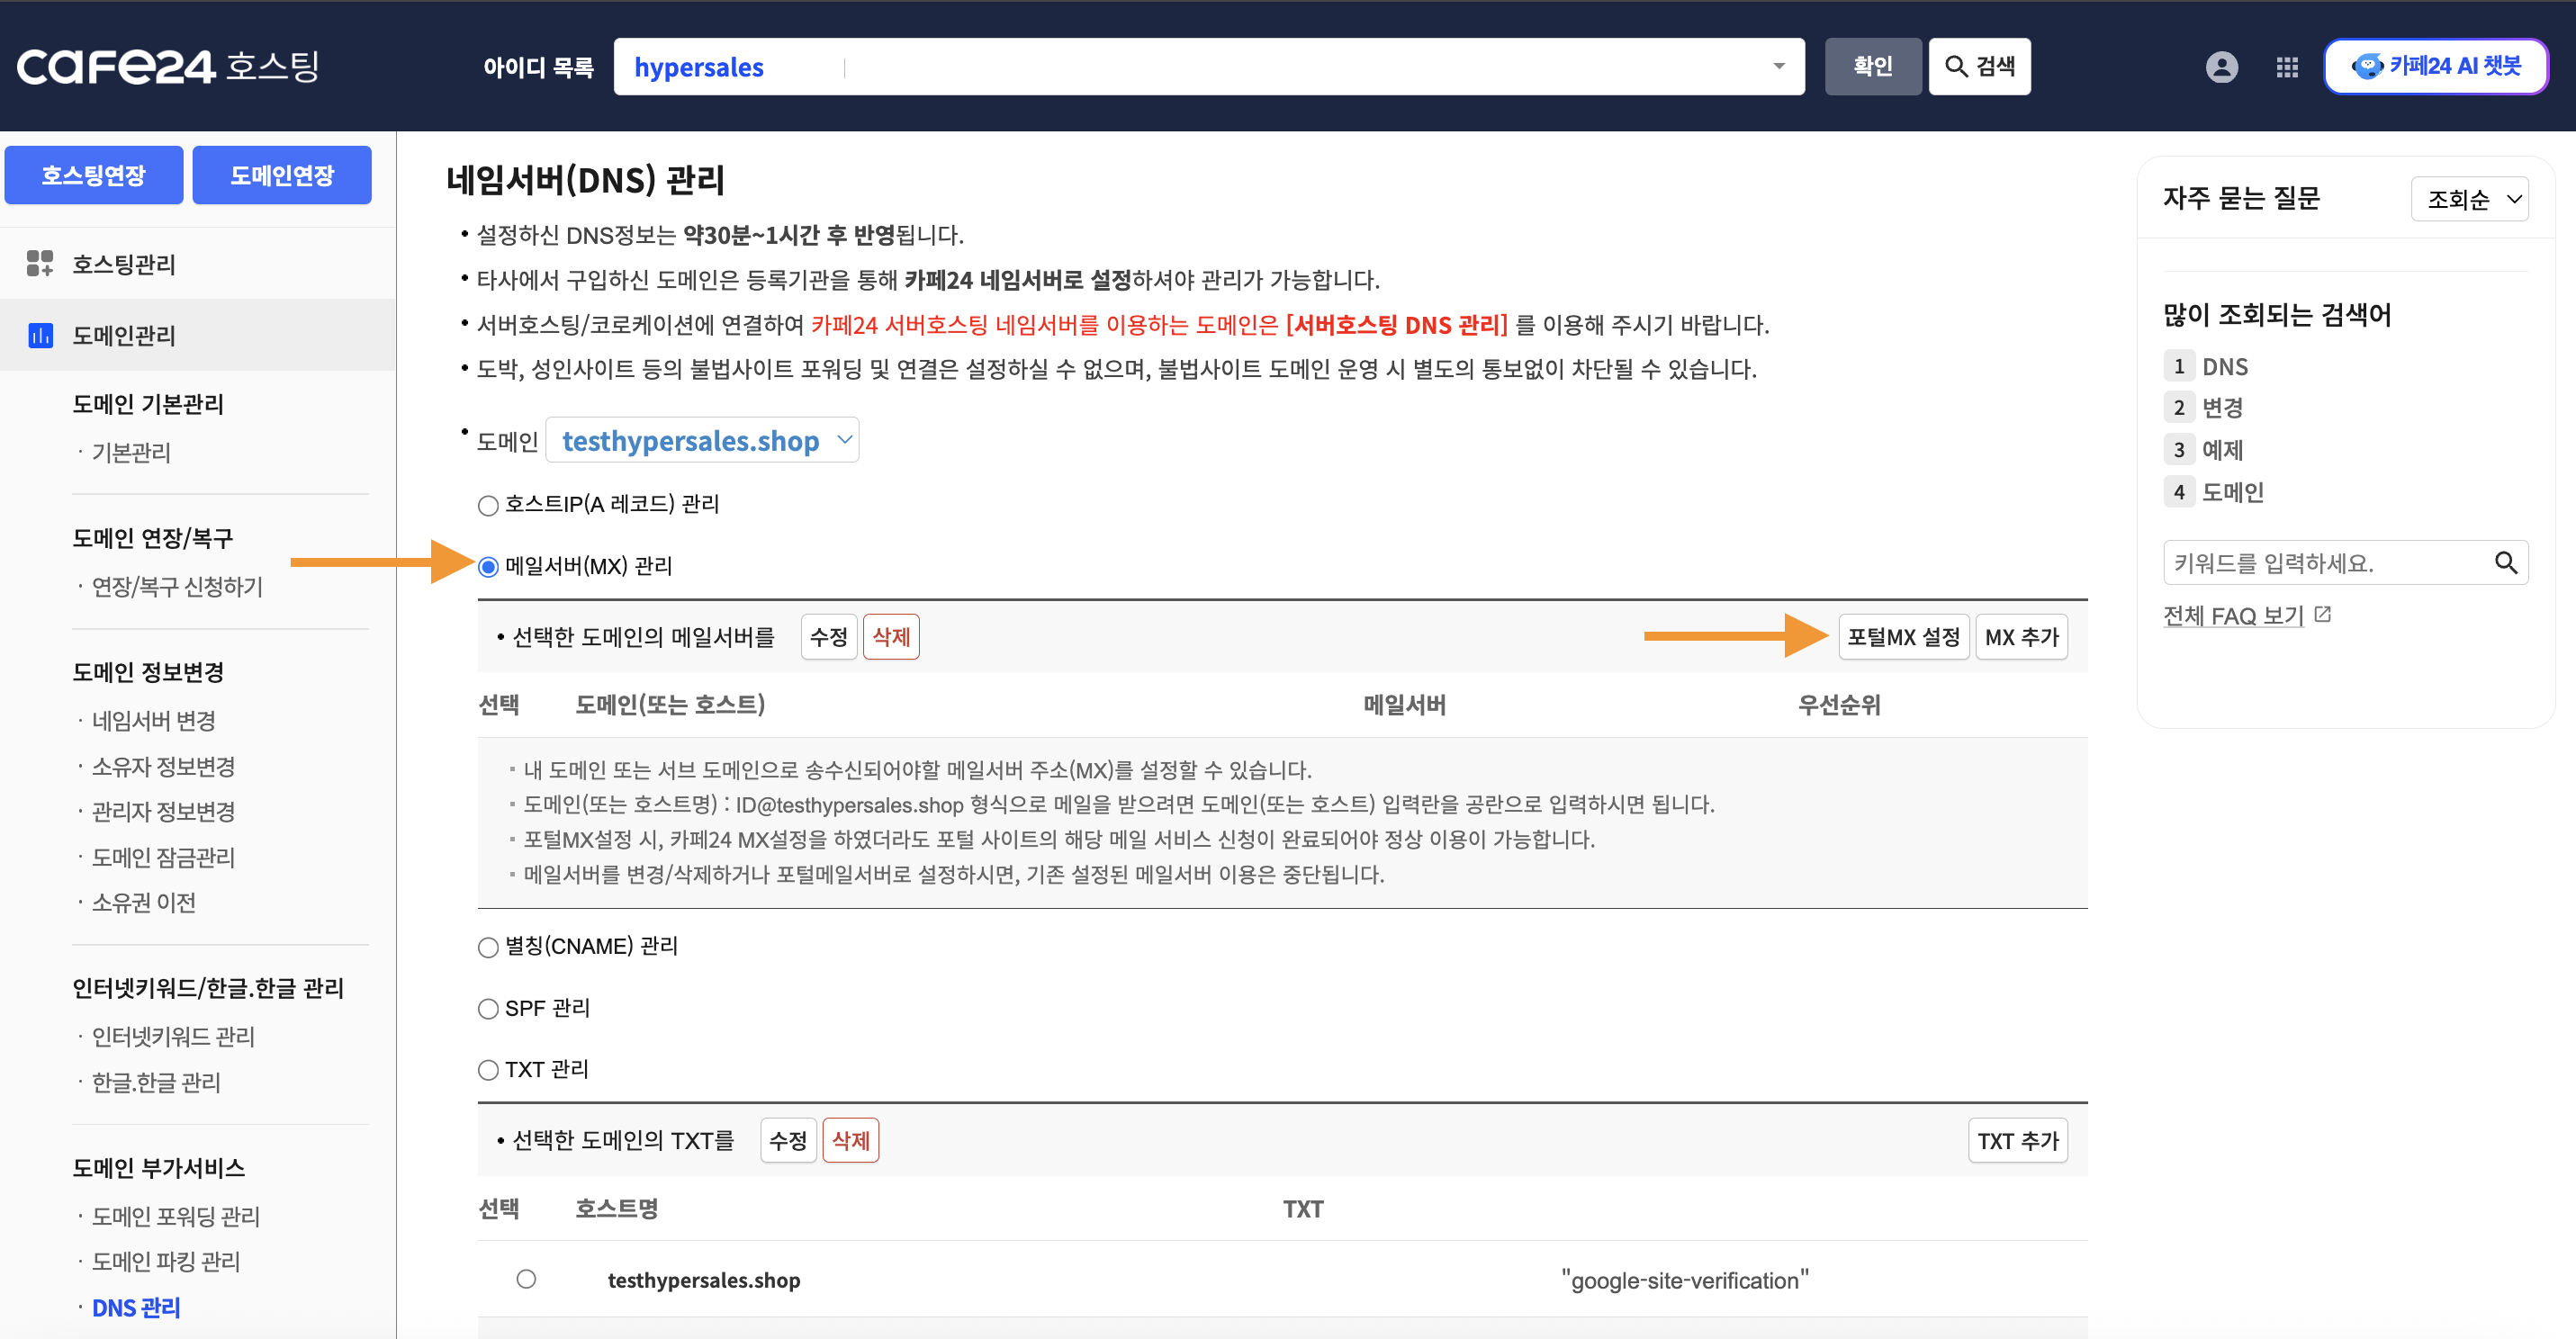Click the external link icon beside 전체 FAQ 보기
This screenshot has width=2576, height=1339.
pos(2323,614)
